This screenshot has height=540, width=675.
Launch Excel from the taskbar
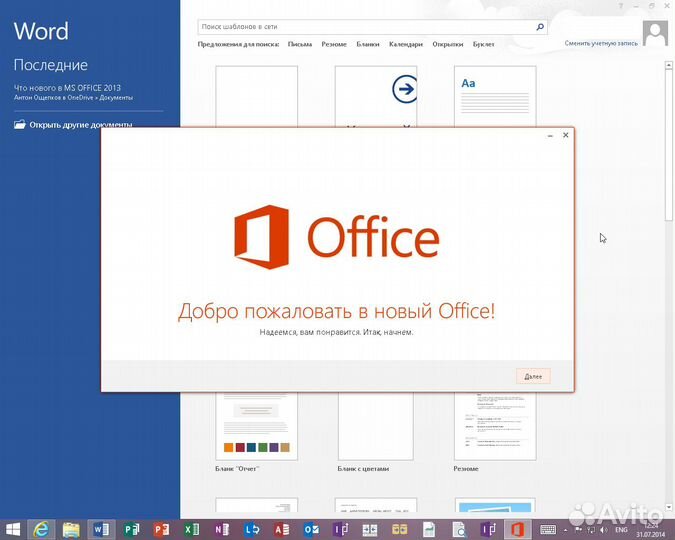point(192,530)
